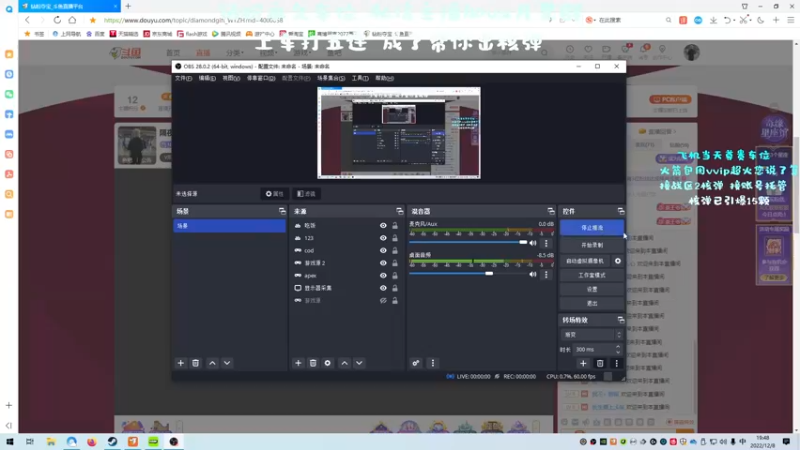The image size is (800, 450).
Task: Enable 工作室模式 studio mode
Action: click(592, 275)
